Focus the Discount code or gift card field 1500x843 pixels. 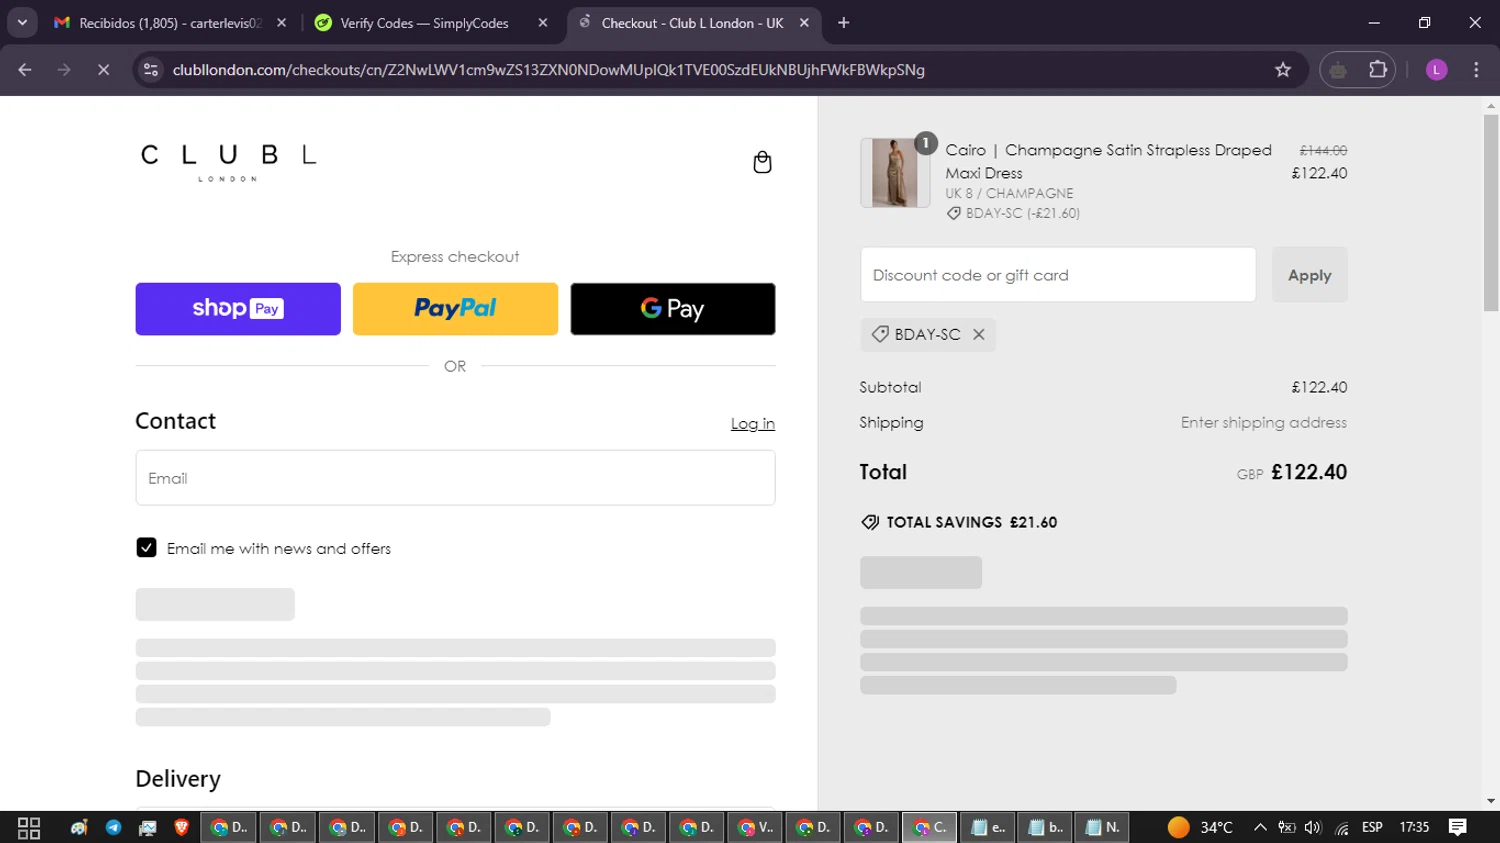point(1058,275)
